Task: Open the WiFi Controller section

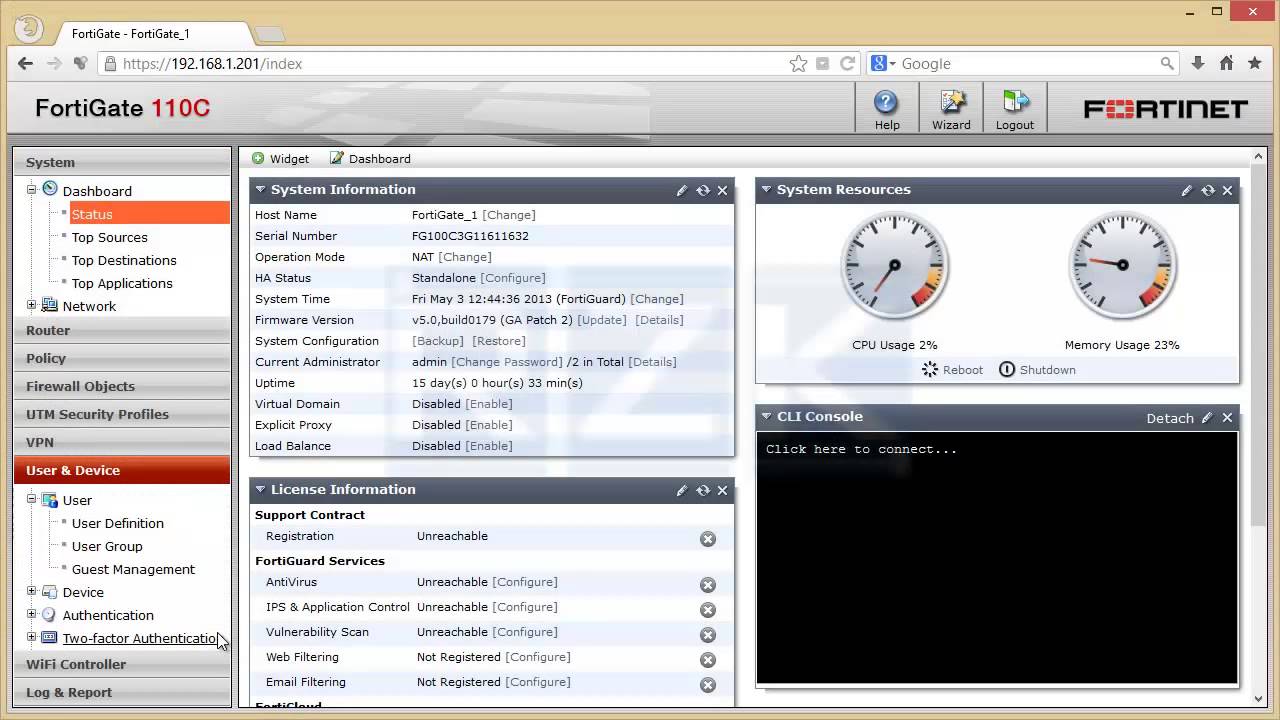Action: 122,664
